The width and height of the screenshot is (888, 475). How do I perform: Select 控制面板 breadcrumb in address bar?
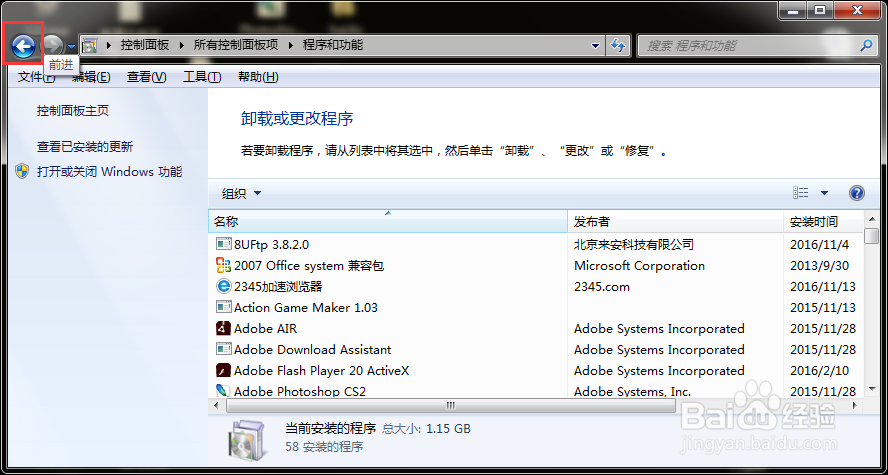144,45
